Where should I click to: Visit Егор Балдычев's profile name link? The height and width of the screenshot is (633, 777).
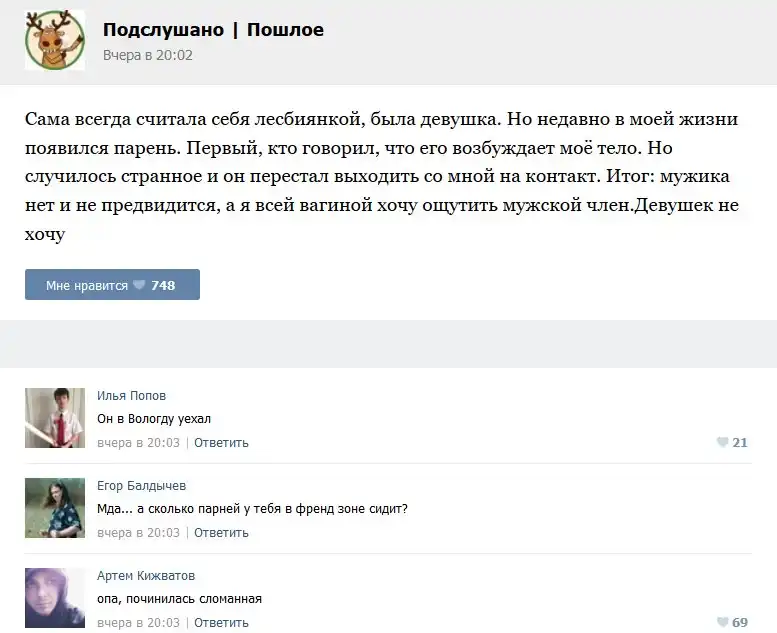(141, 486)
